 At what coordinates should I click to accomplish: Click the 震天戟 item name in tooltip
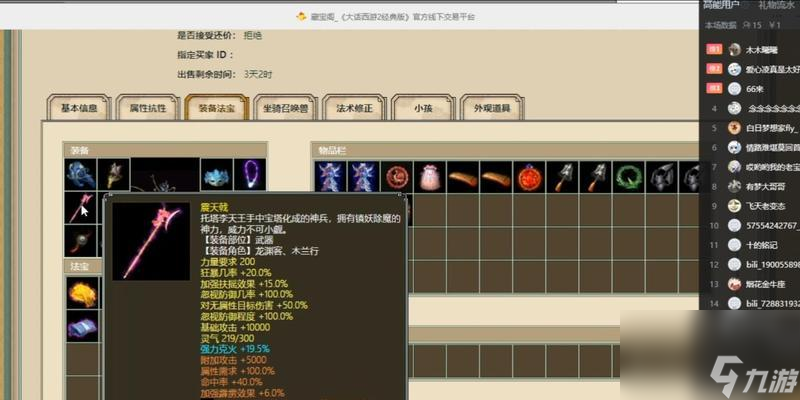[x=214, y=207]
